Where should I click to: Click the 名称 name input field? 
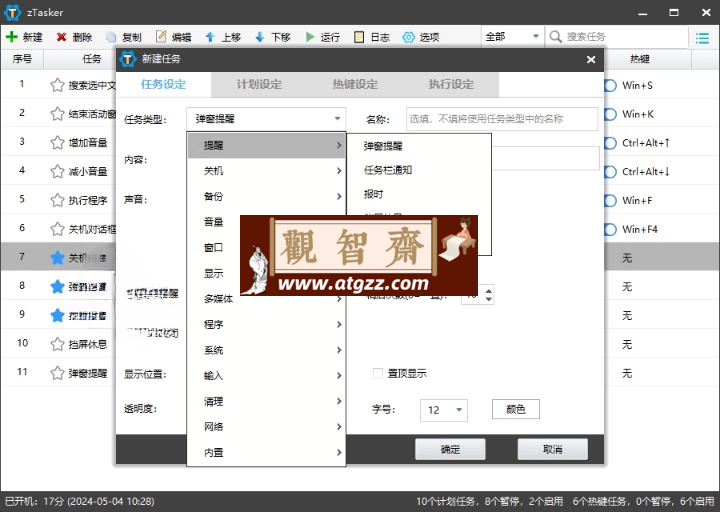pyautogui.click(x=502, y=119)
